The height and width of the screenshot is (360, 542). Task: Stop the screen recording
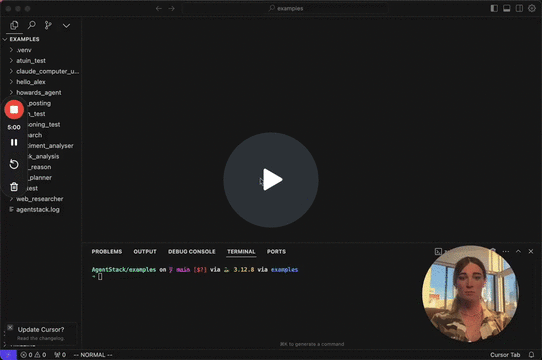[14, 110]
